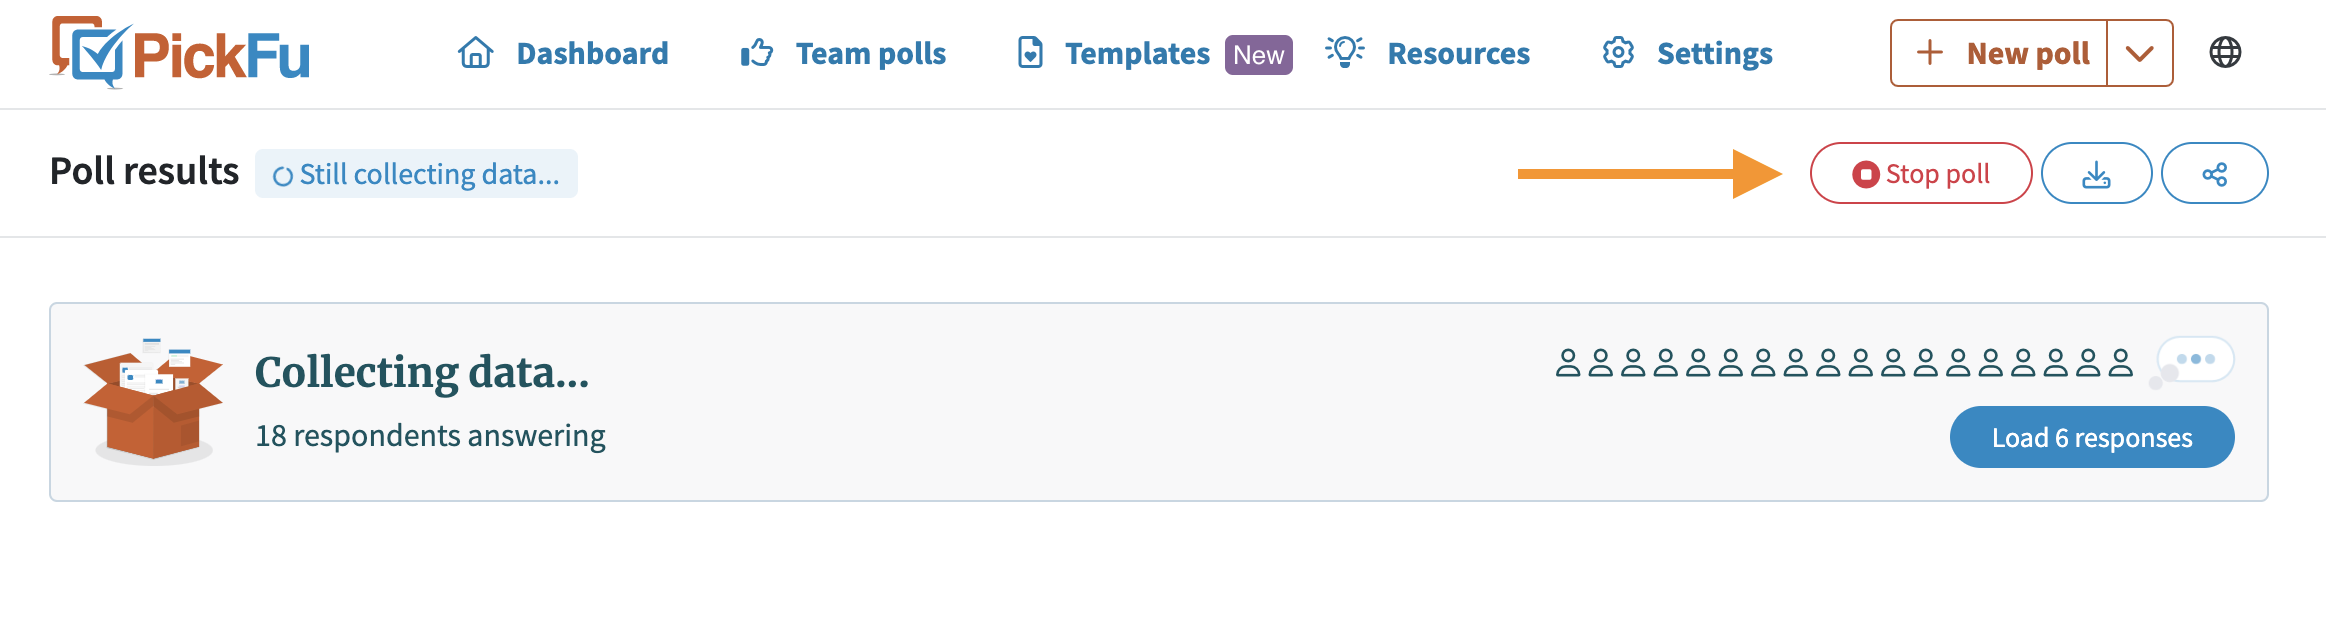
Task: Click the Settings gear icon
Action: 1618,53
